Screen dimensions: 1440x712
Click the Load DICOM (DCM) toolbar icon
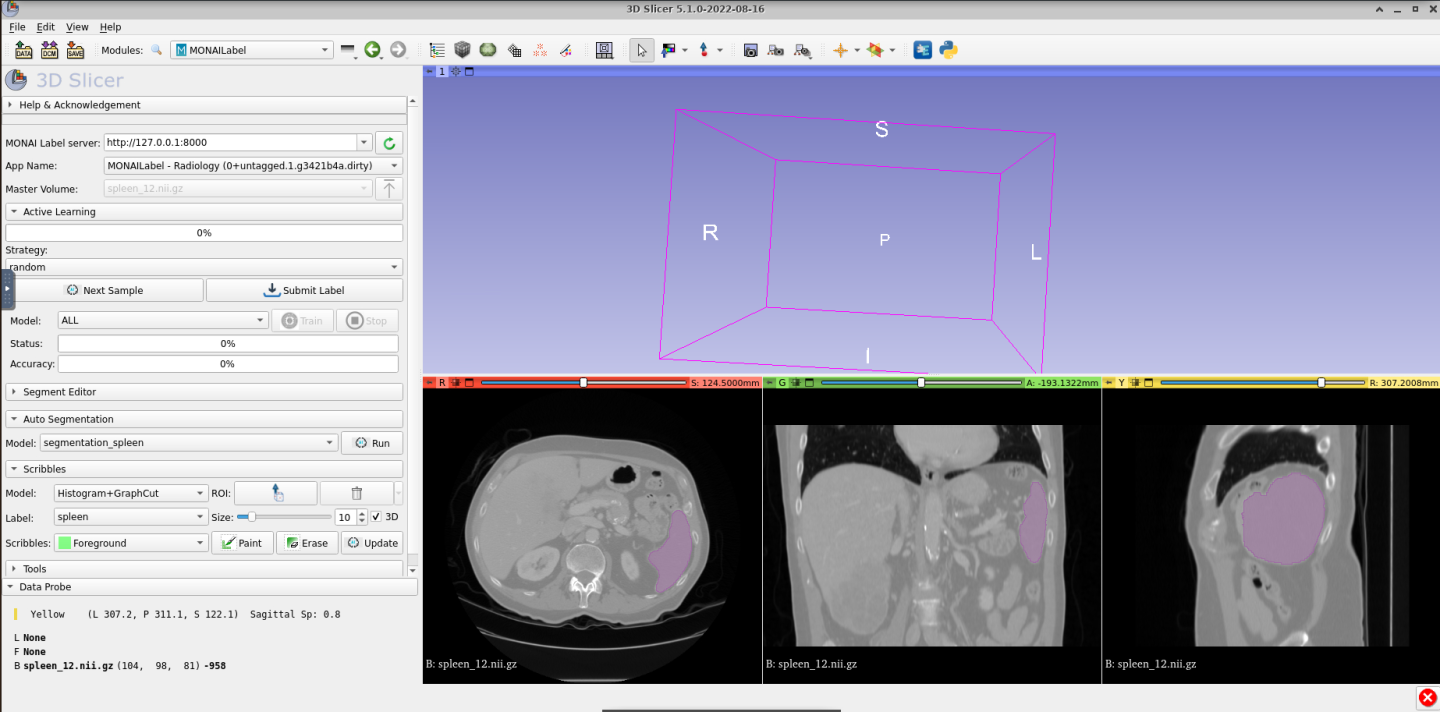(49, 50)
